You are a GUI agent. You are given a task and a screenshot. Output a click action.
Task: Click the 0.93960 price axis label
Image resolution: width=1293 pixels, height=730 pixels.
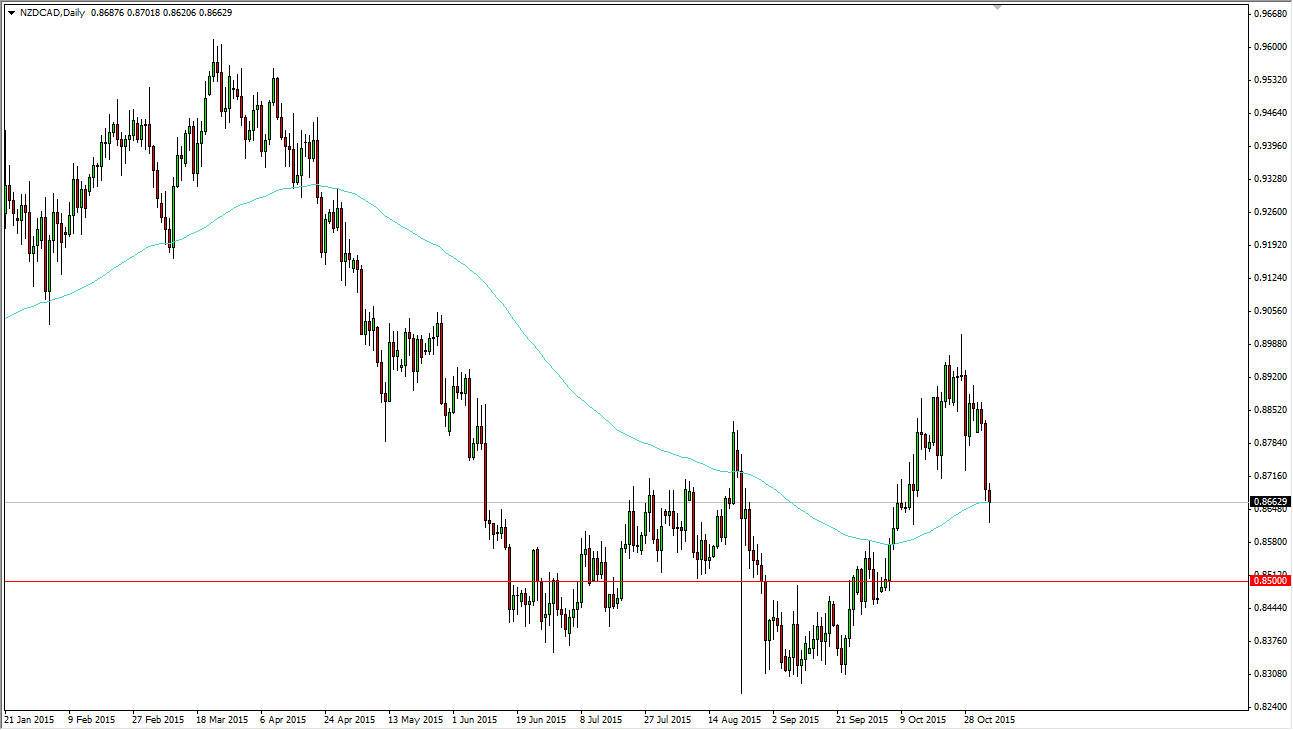1268,146
